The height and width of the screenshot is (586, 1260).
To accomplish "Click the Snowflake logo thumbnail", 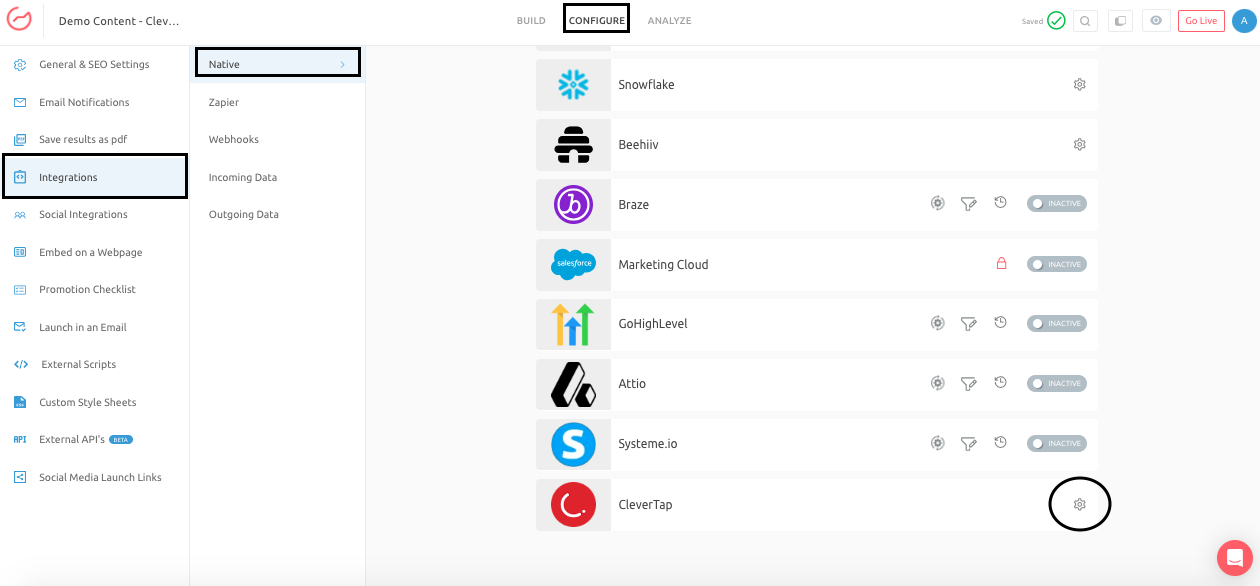I will click(x=573, y=85).
